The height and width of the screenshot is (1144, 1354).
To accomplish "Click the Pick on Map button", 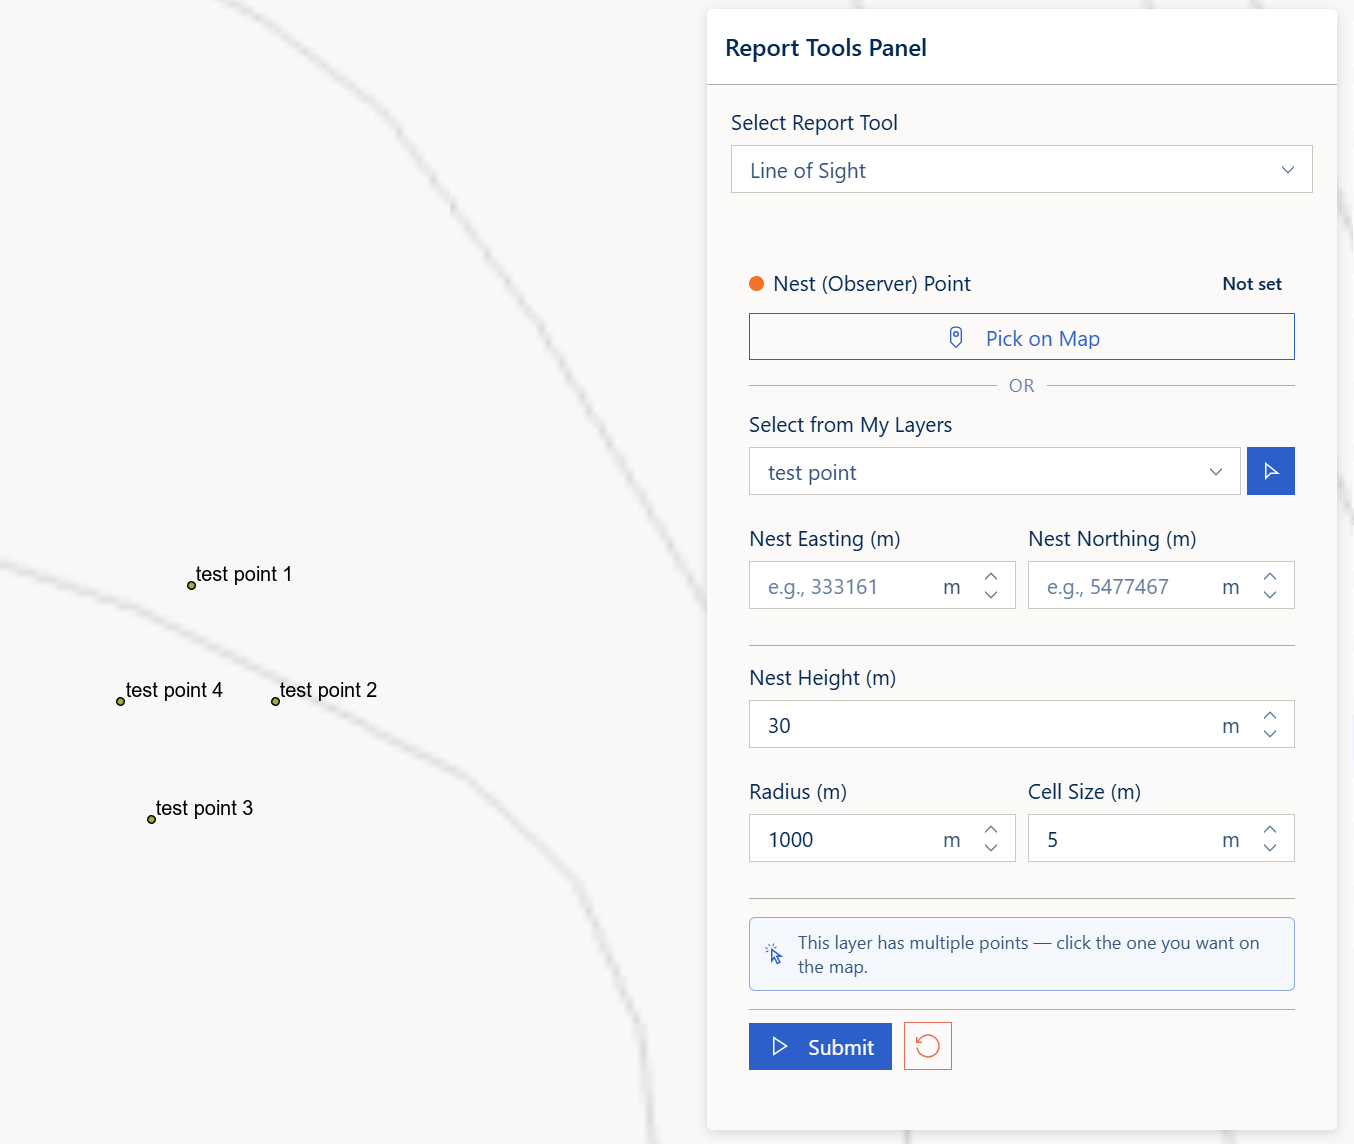I will click(1021, 337).
